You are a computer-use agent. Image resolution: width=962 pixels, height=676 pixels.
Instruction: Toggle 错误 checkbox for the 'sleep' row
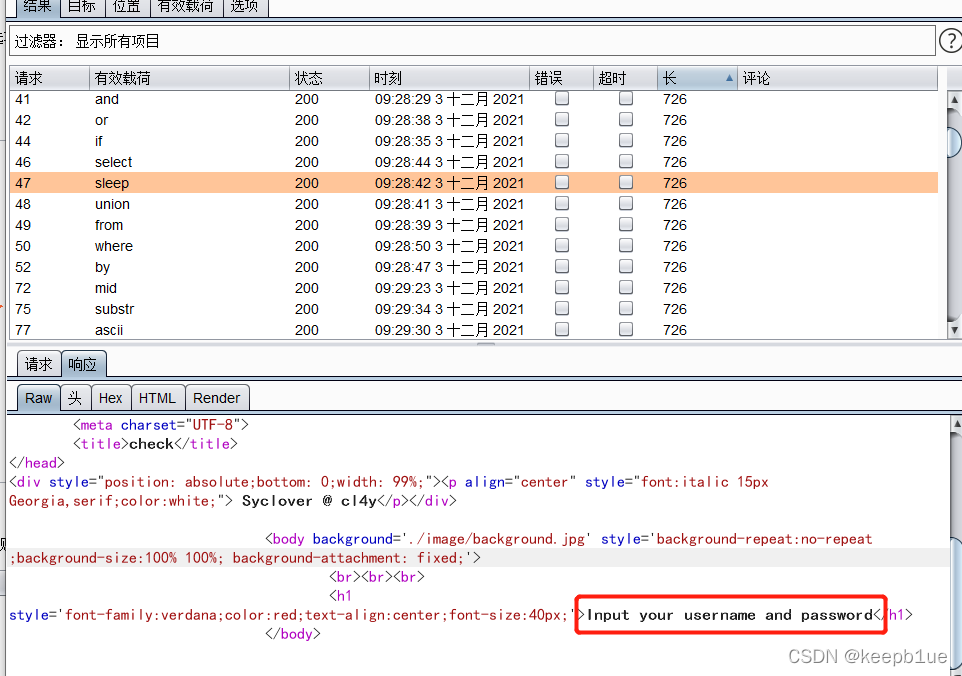tap(561, 182)
